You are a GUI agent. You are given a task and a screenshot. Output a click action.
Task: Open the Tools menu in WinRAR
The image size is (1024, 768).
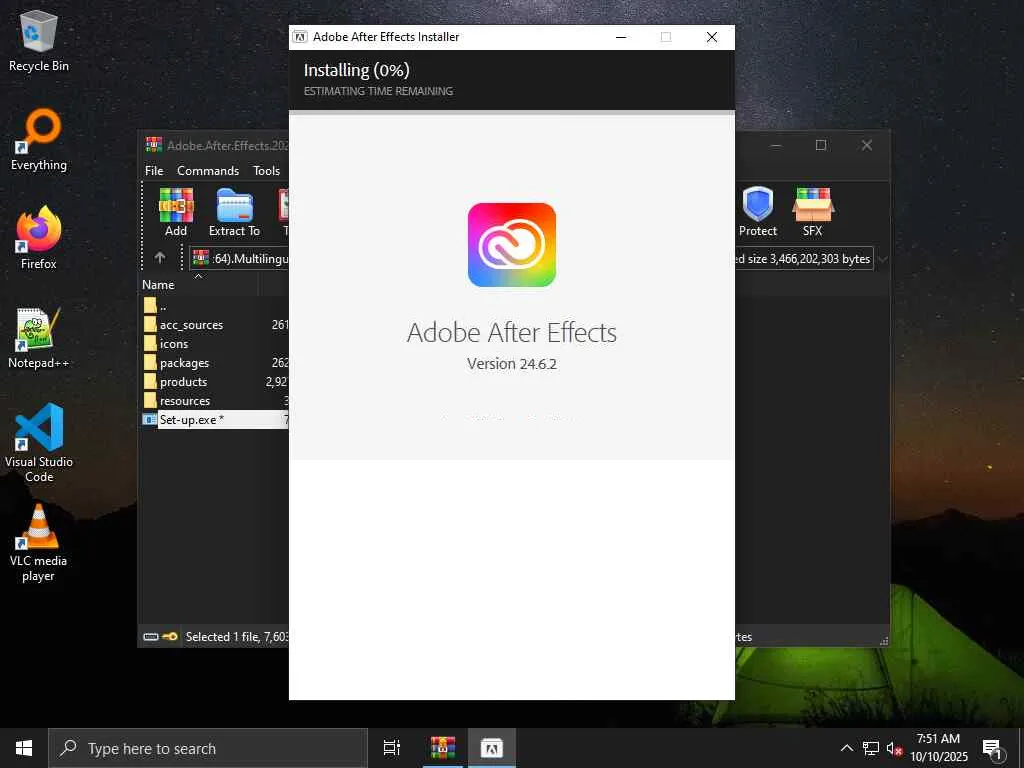tap(266, 170)
